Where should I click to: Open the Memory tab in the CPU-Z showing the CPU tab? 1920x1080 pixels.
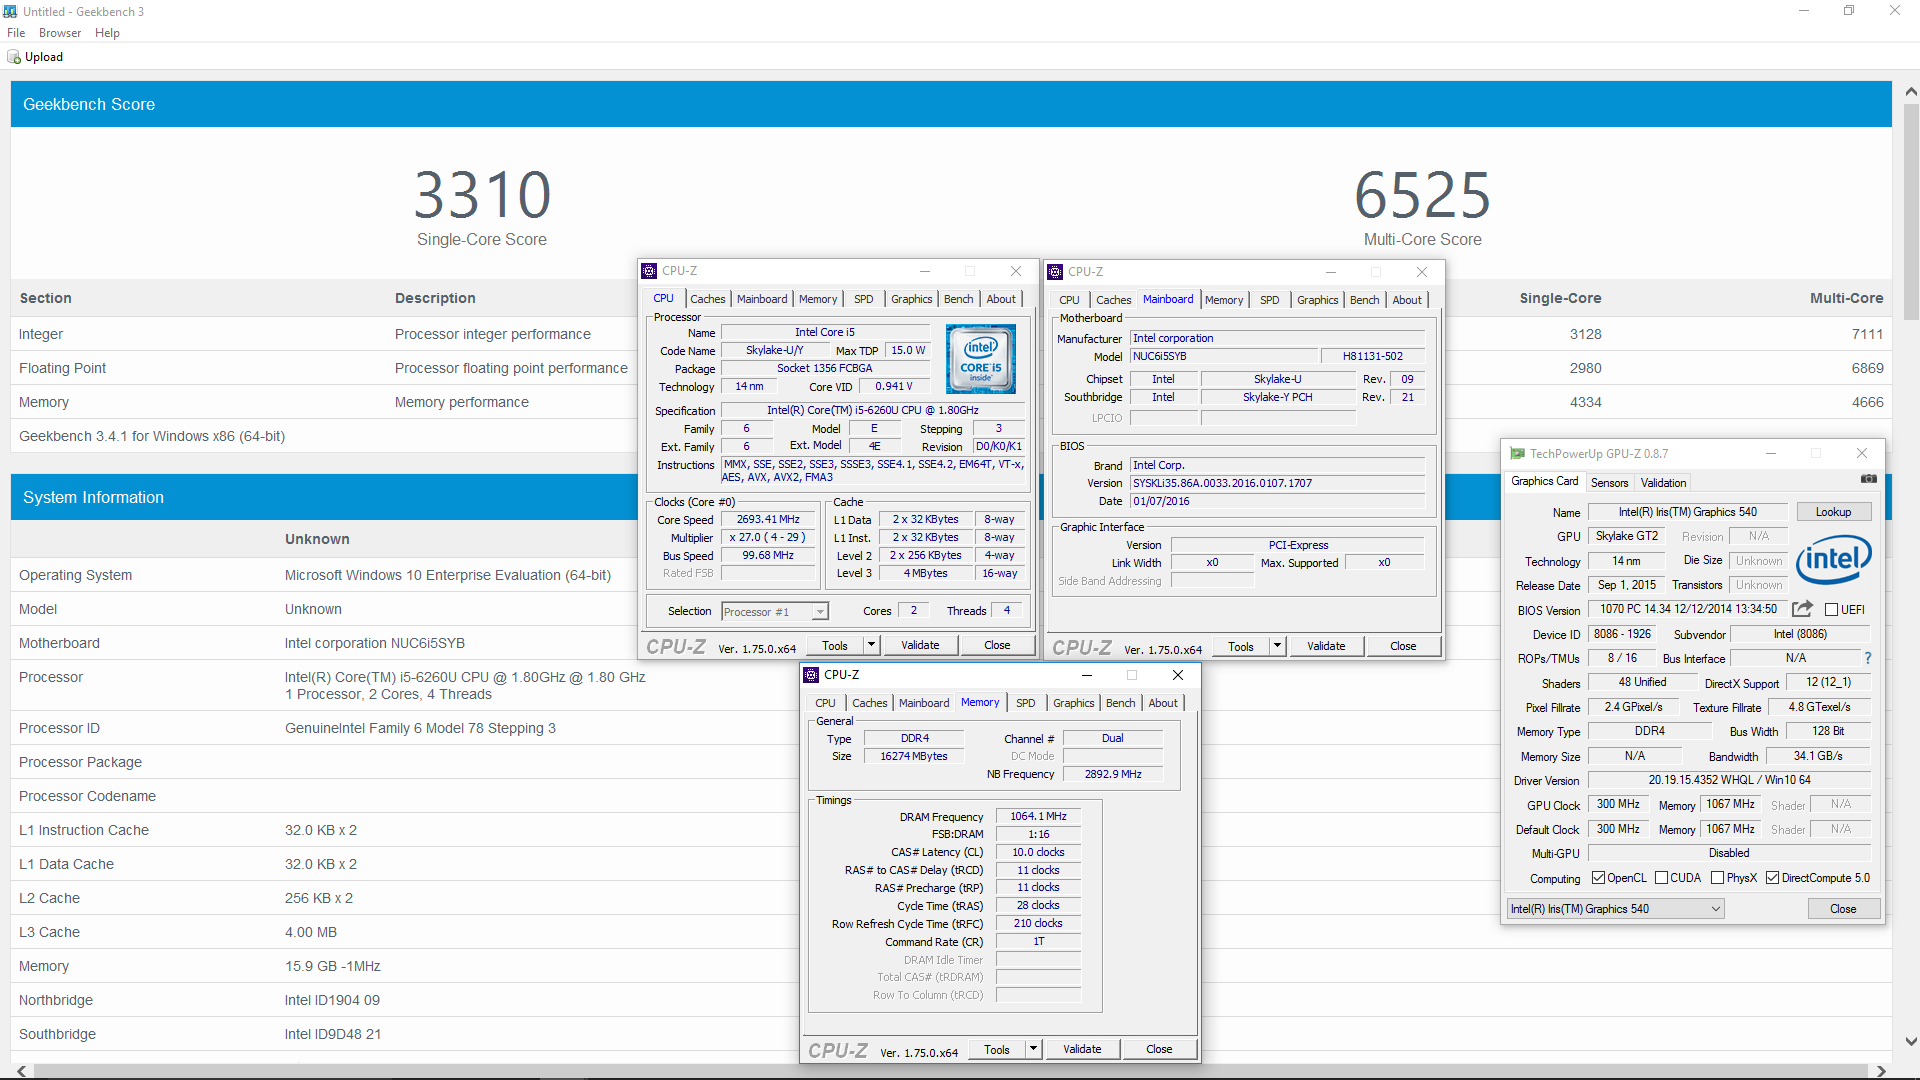(817, 299)
